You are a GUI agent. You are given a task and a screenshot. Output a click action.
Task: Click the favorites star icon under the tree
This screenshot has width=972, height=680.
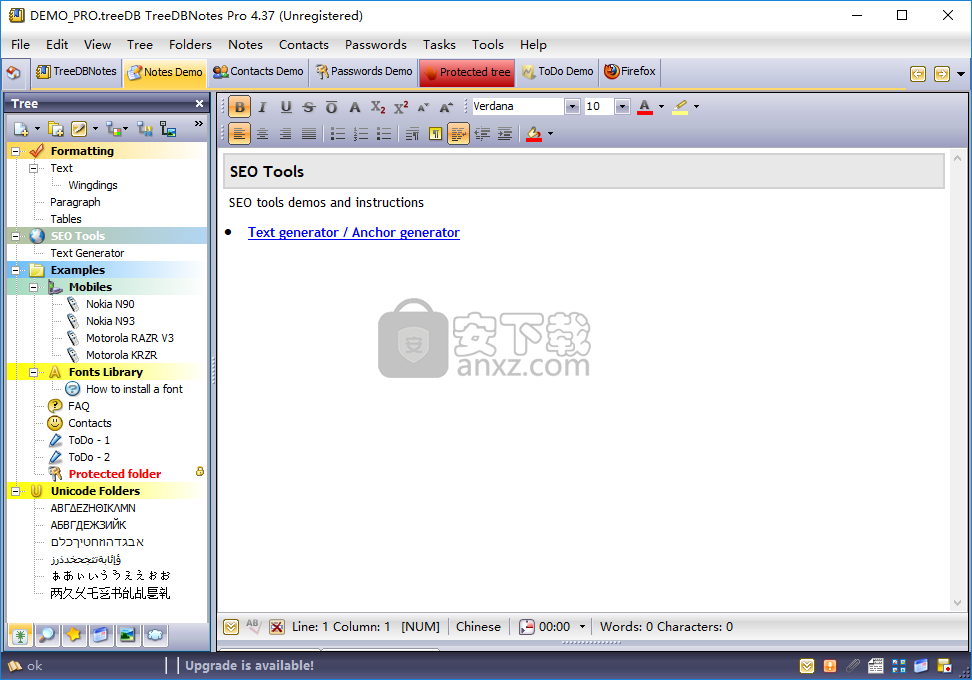point(74,635)
